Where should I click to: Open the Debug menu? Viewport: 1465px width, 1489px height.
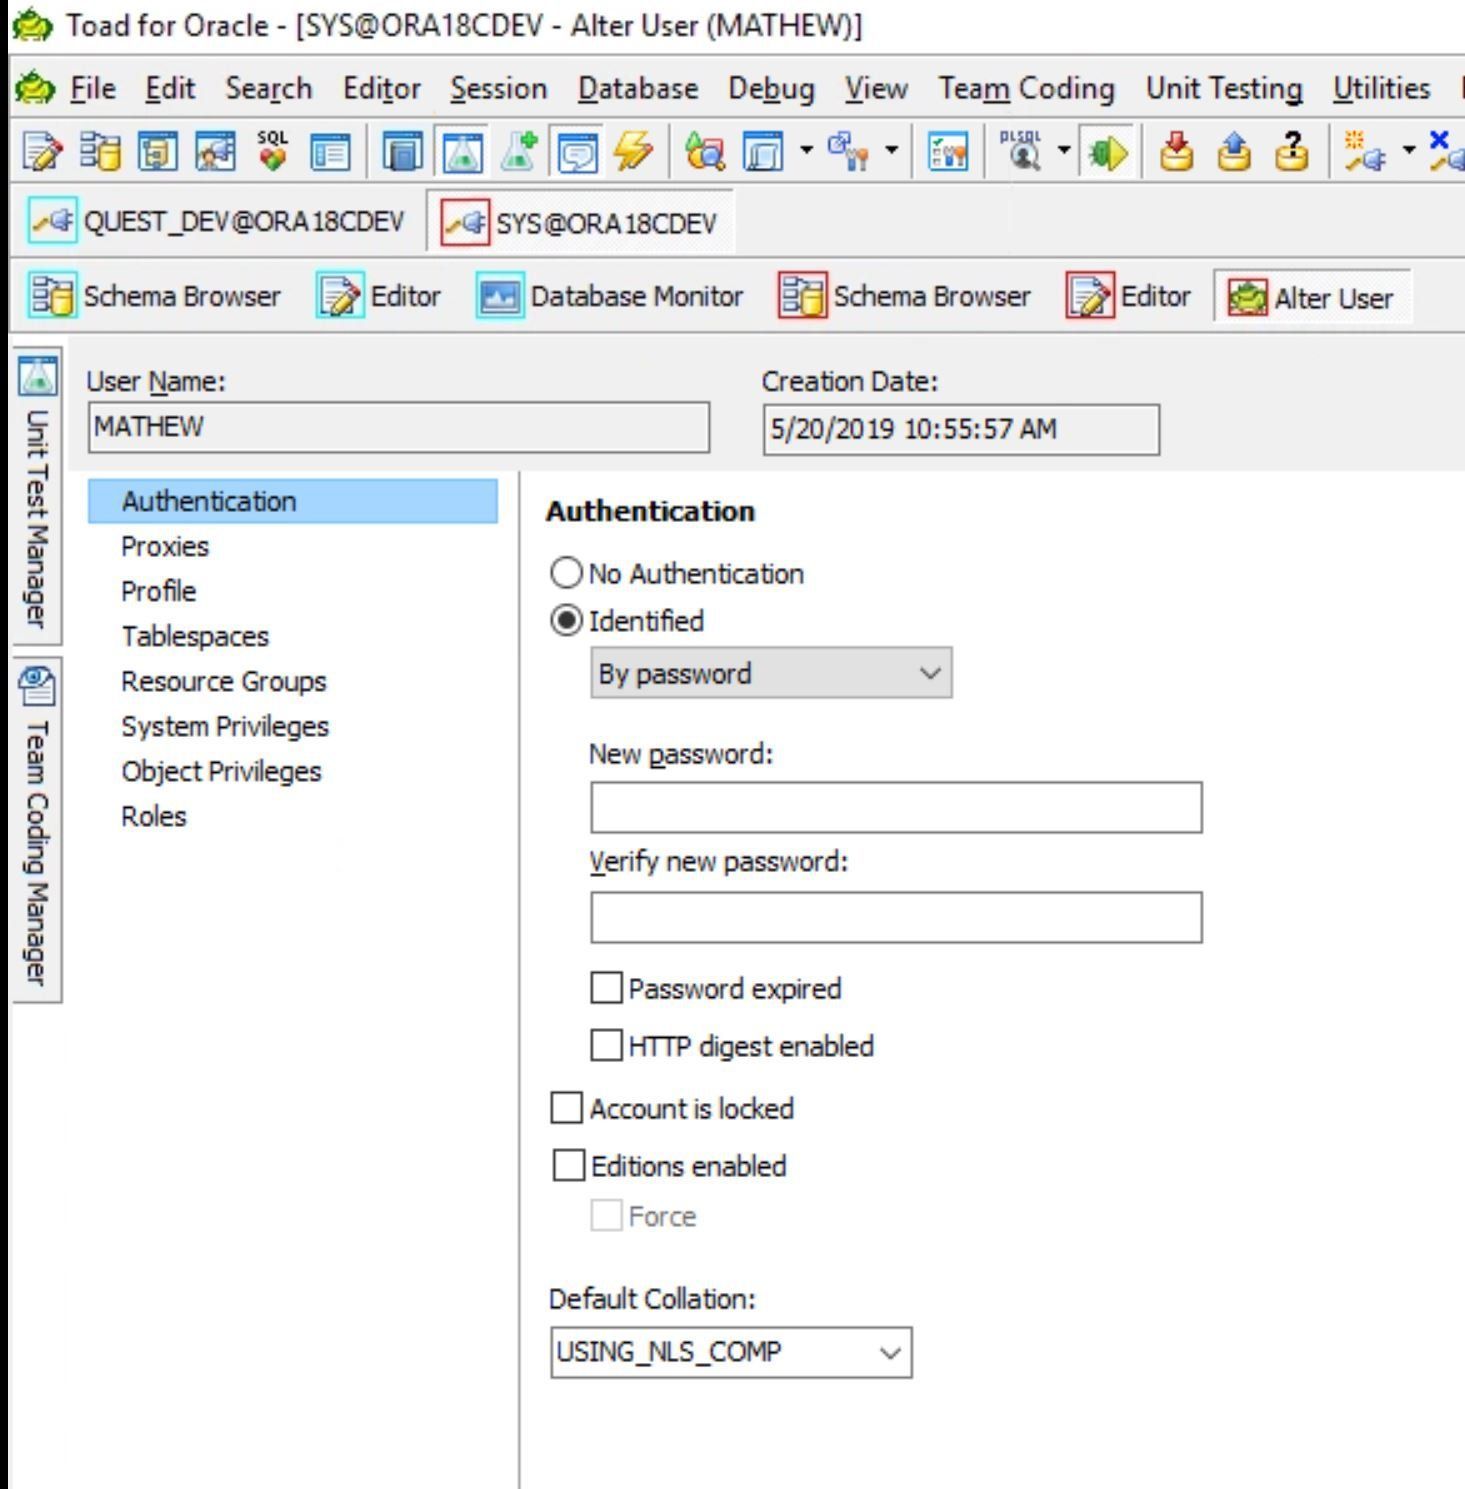pos(771,89)
